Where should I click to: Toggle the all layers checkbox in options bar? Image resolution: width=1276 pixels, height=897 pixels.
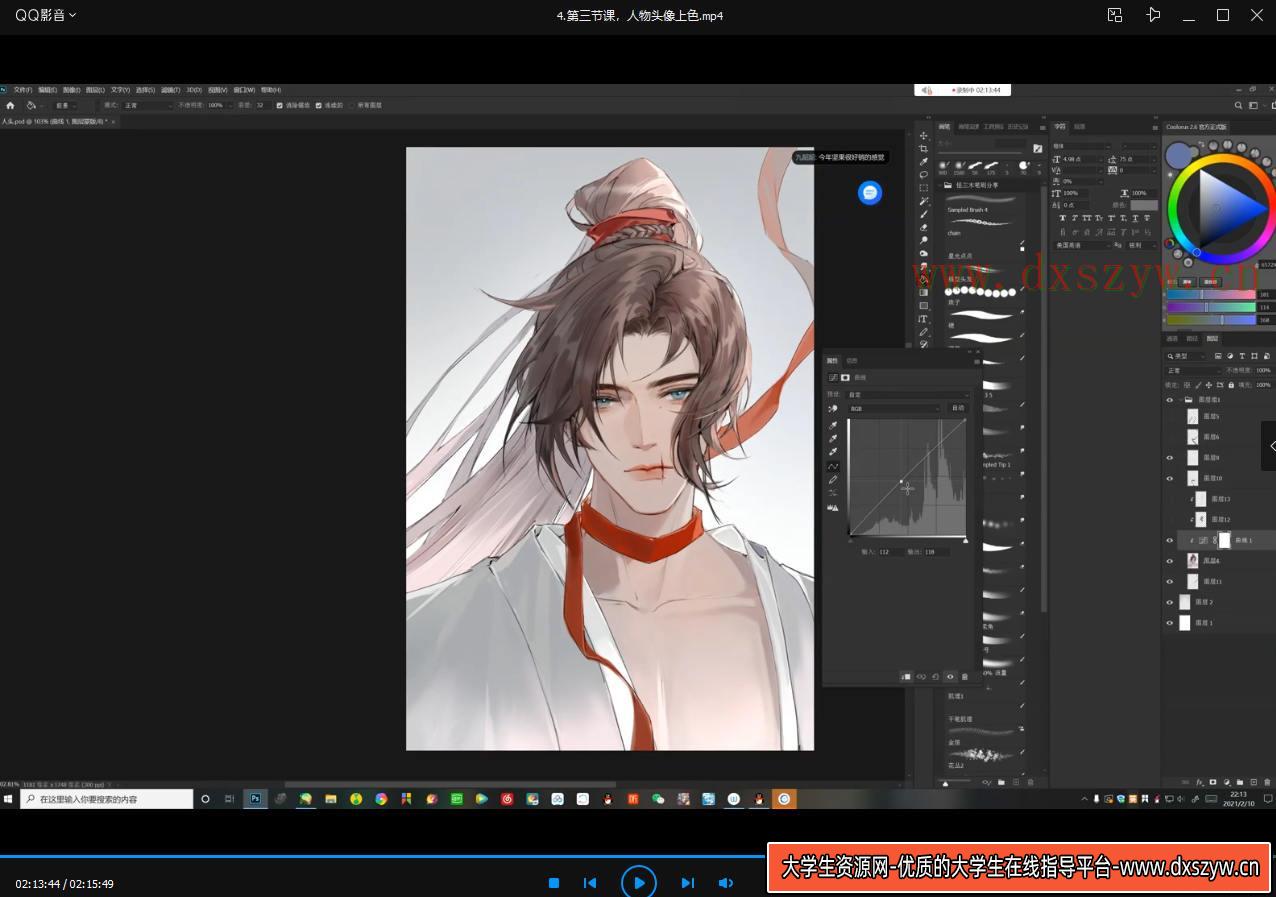[352, 105]
